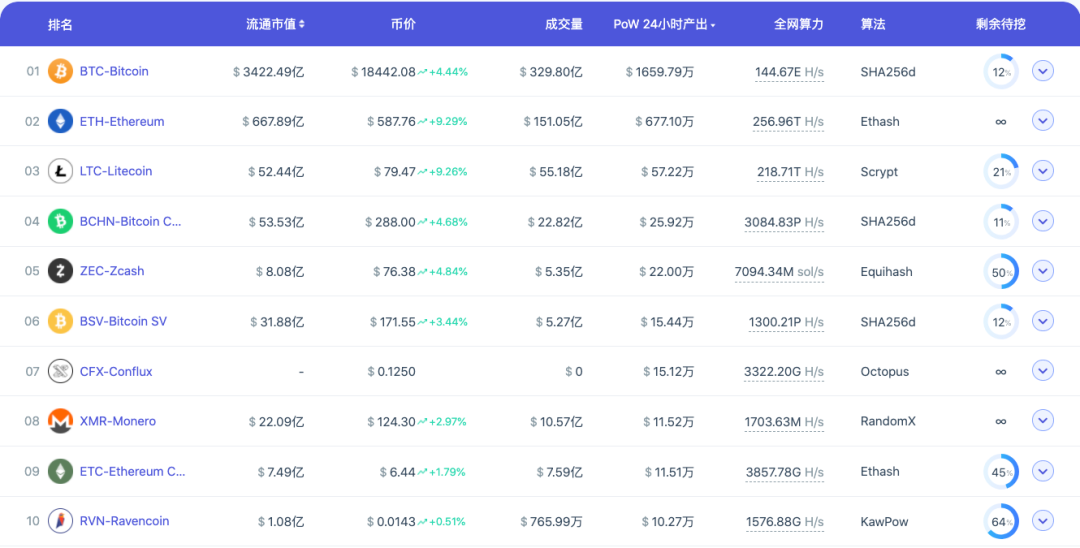Click the green Bitcoin Cash icon
Screen dimensions: 1080x548
pyautogui.click(x=61, y=222)
